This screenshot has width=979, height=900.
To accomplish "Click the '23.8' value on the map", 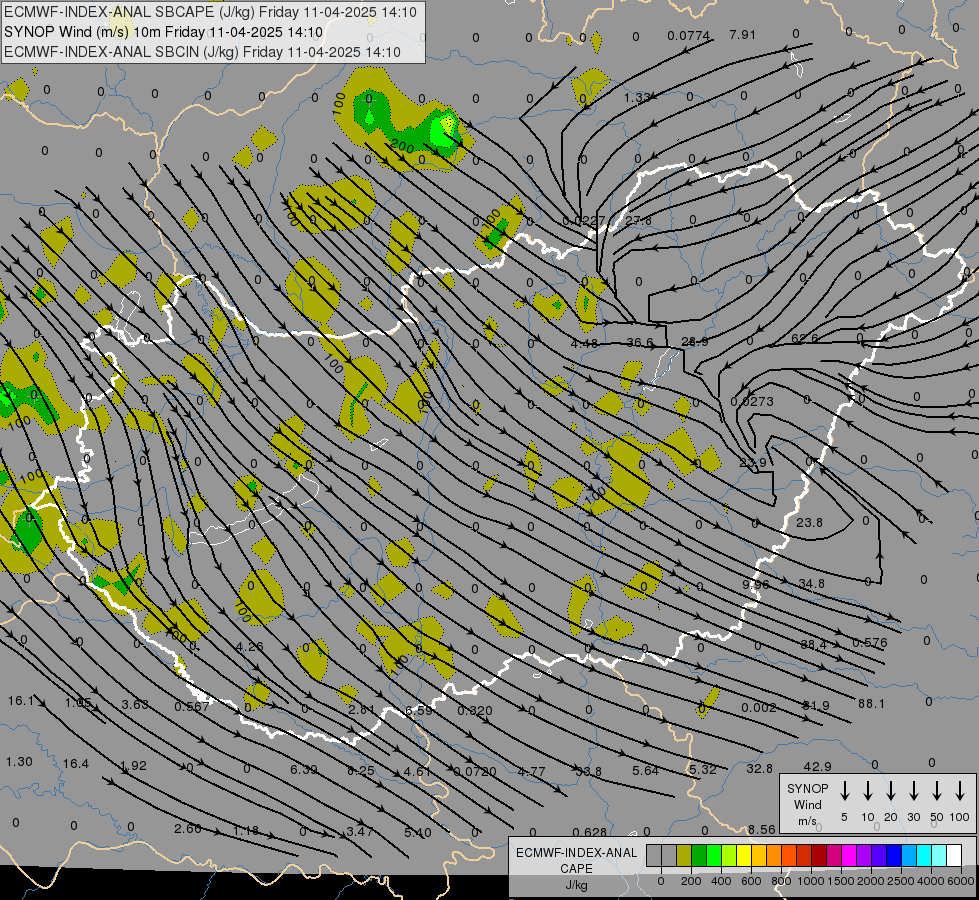I will (x=809, y=523).
